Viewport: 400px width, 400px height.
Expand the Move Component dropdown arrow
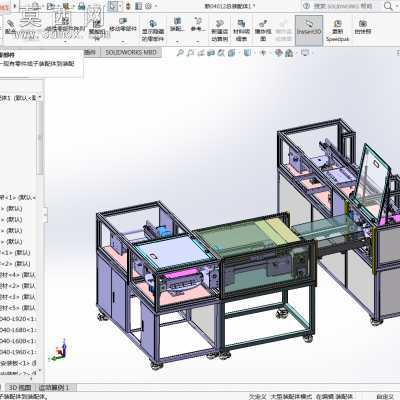point(123,42)
